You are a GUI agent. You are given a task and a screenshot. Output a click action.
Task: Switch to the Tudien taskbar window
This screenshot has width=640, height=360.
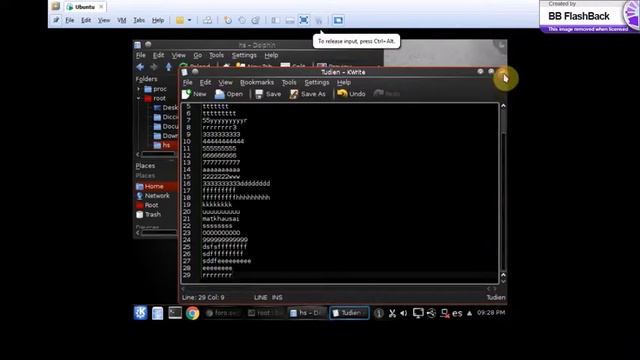[x=349, y=313]
